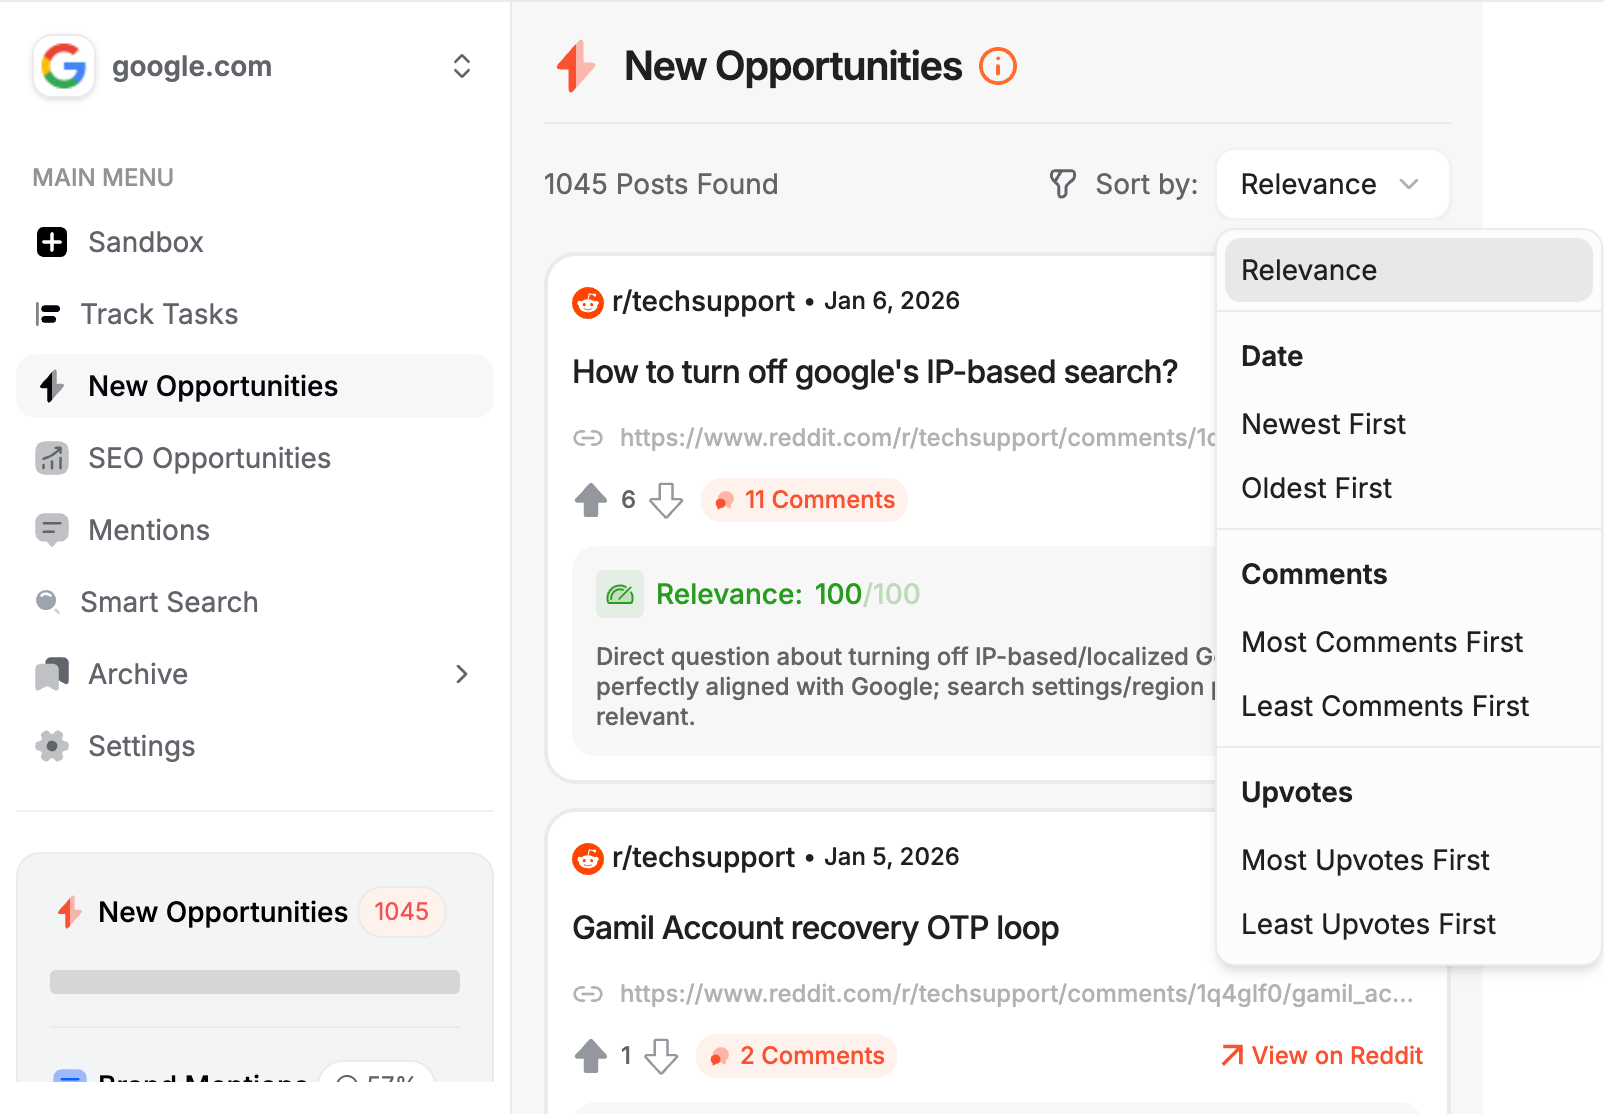Downvote the Gamil Account recovery post
The width and height of the screenshot is (1604, 1114).
point(661,1056)
